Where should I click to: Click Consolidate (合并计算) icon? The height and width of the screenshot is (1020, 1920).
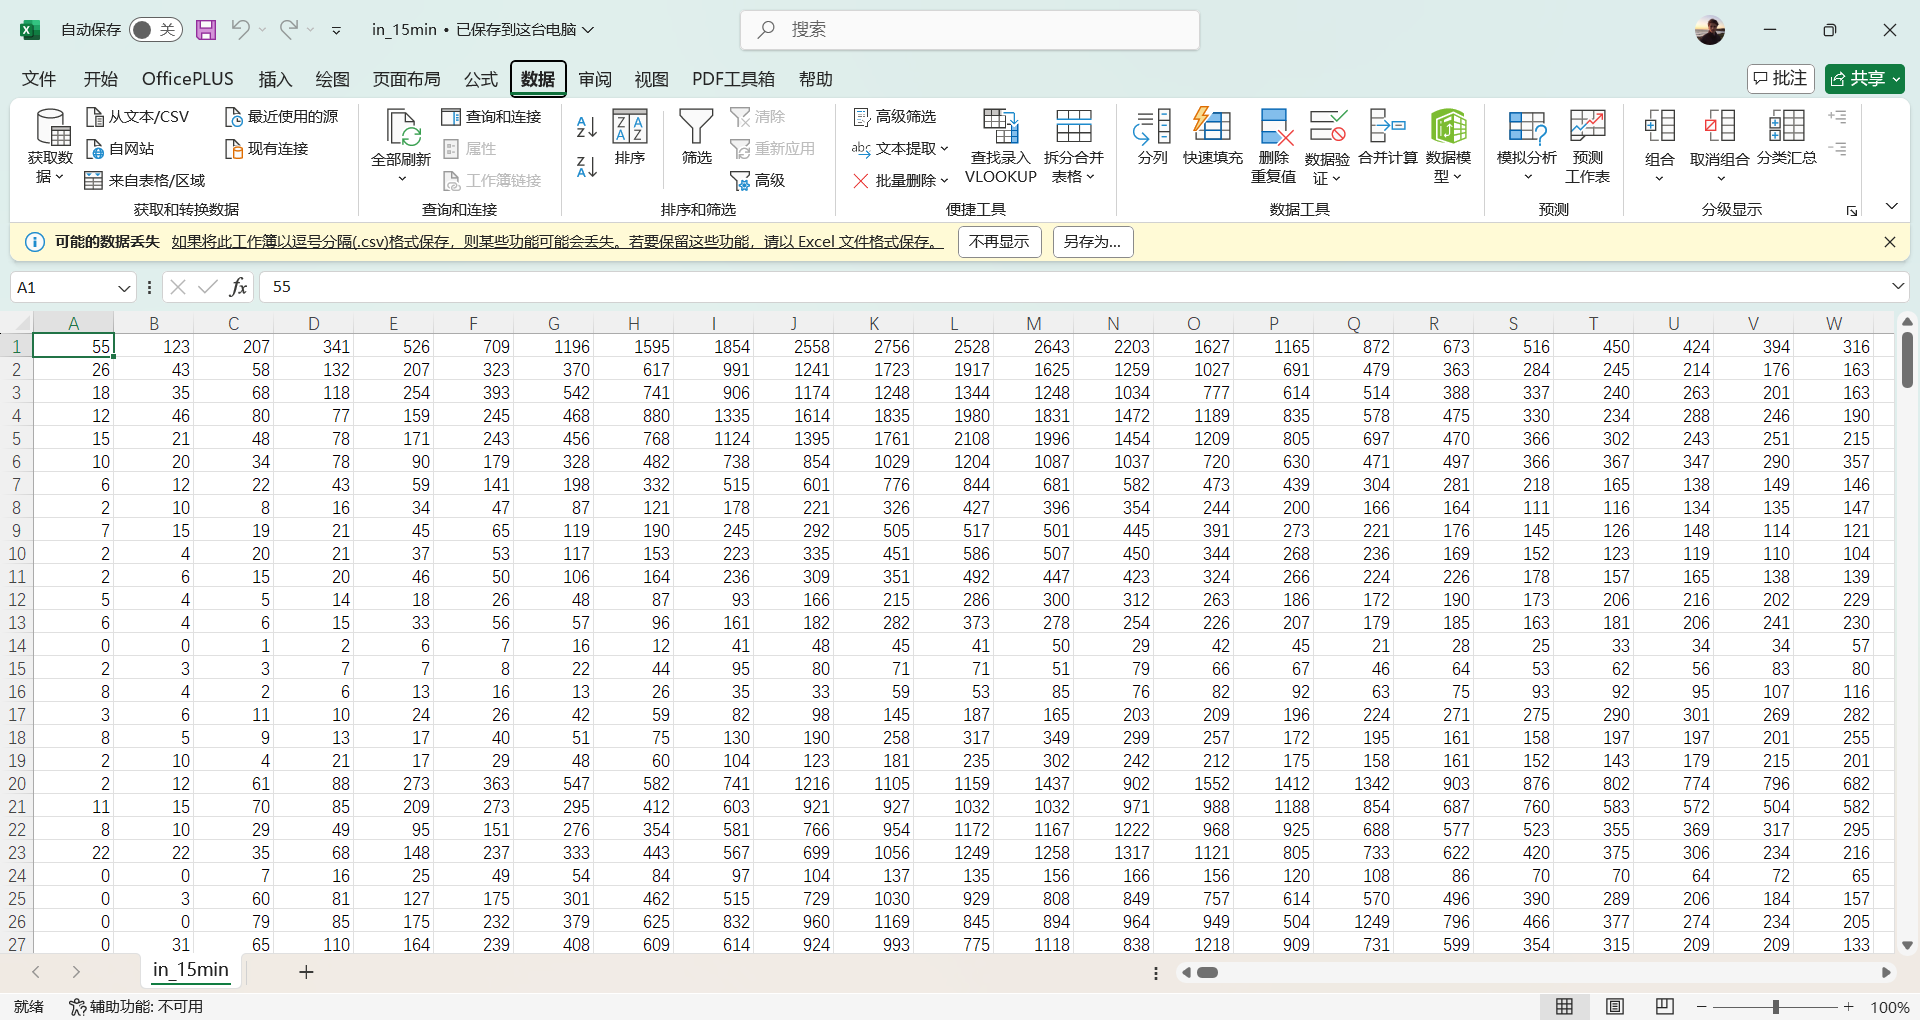[1388, 137]
